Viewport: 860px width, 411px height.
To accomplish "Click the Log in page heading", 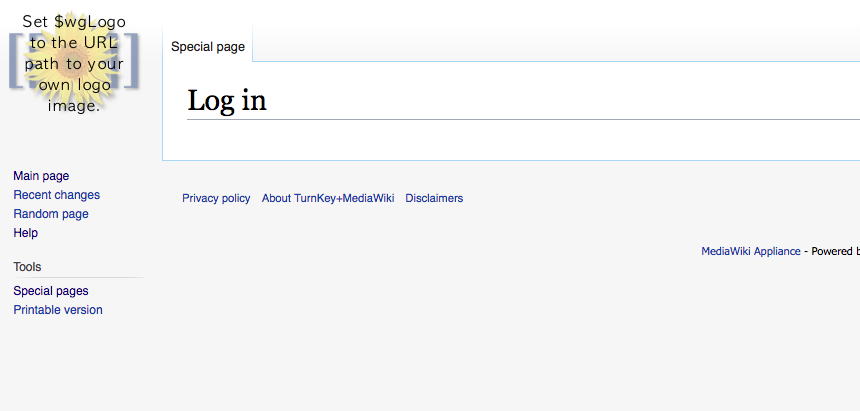I will point(227,101).
